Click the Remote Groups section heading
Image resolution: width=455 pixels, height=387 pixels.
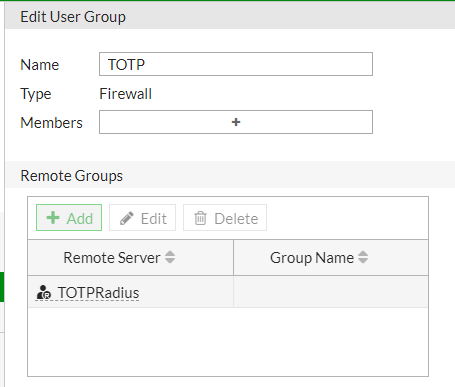(72, 176)
